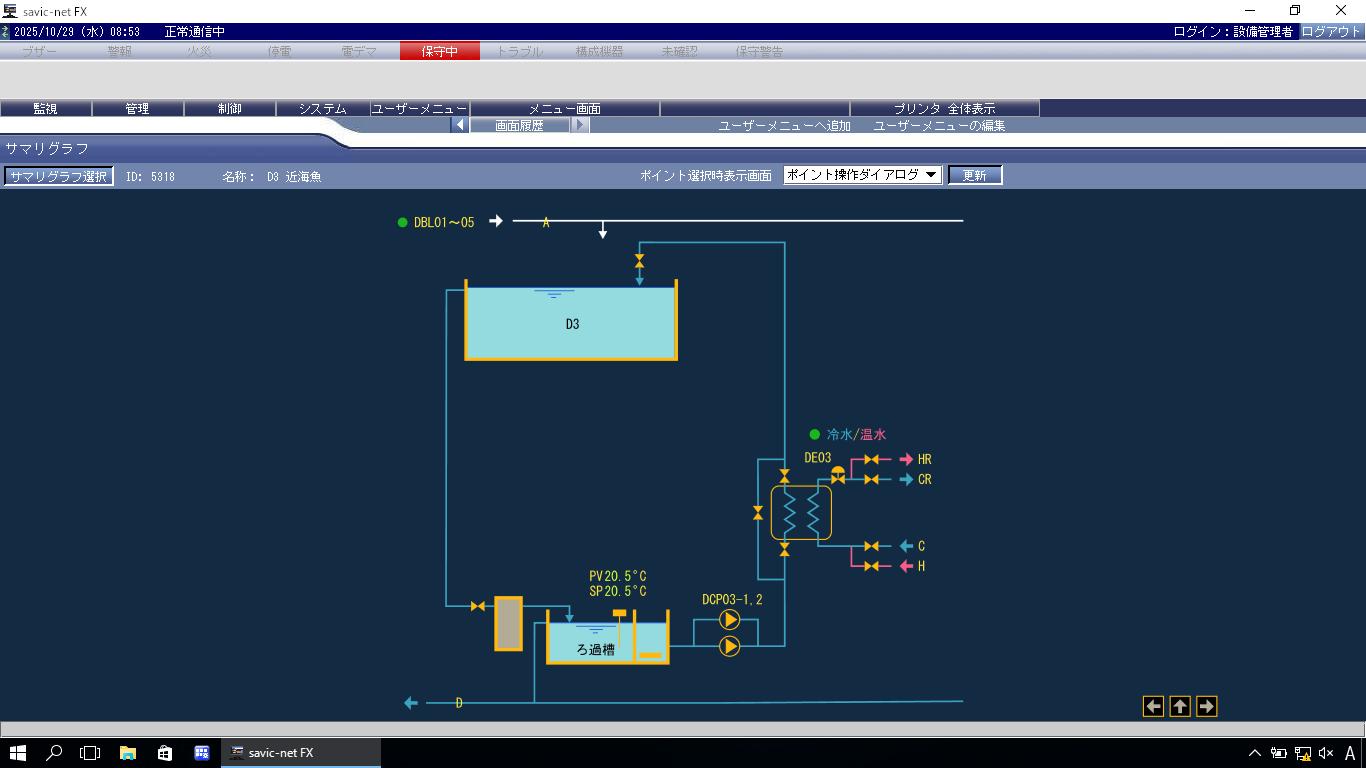Click the PV 20.5°C temperature reading
Viewport: 1366px width, 768px height.
617,576
